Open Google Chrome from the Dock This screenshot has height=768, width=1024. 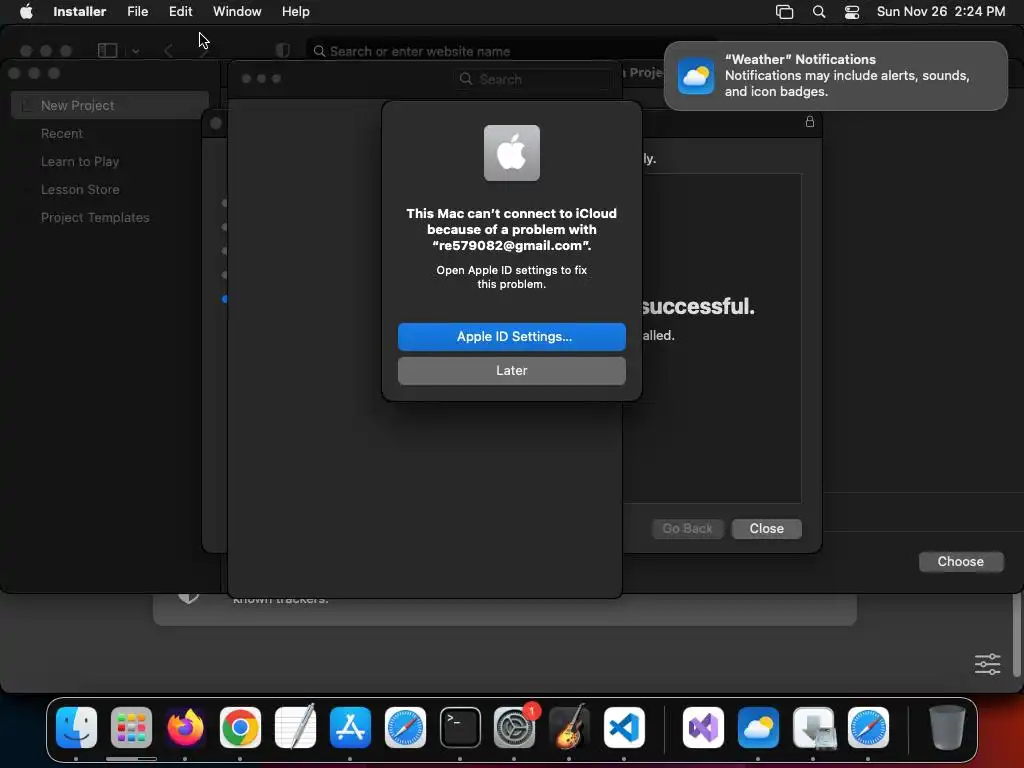click(240, 727)
